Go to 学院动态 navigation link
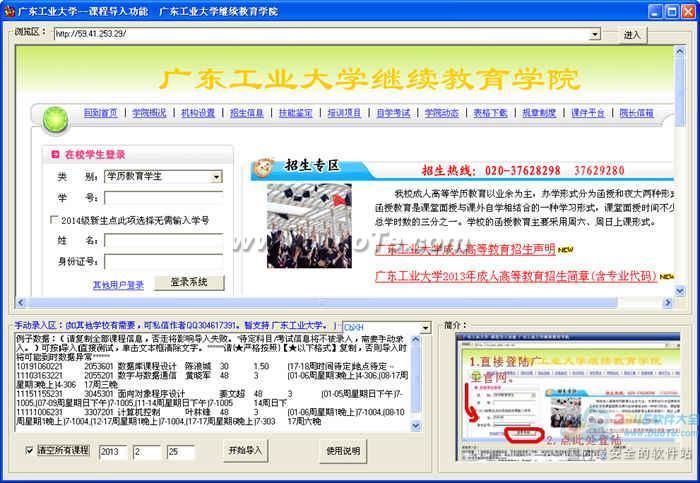 [442, 113]
